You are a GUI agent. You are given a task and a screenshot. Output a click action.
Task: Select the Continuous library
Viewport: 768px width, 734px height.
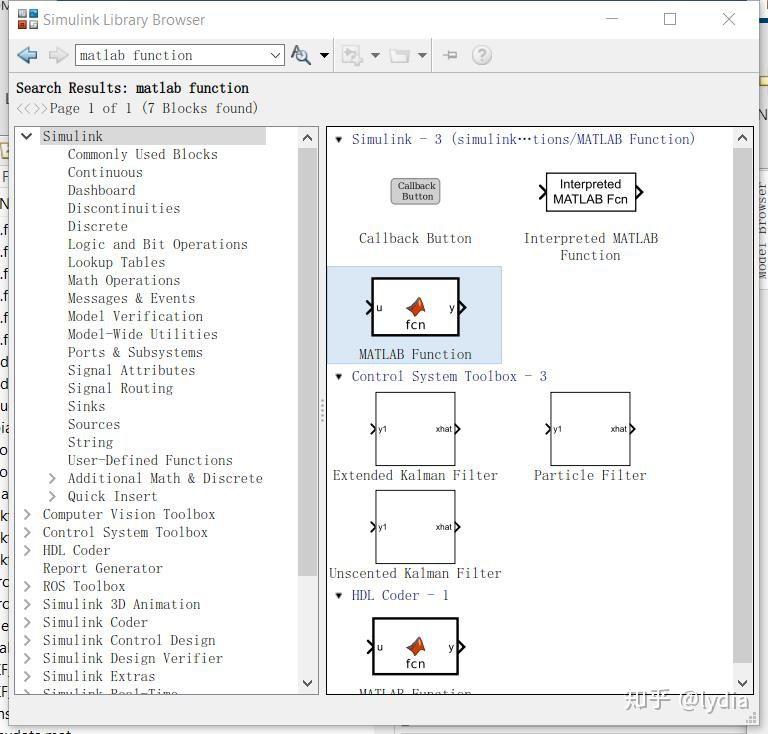click(105, 172)
